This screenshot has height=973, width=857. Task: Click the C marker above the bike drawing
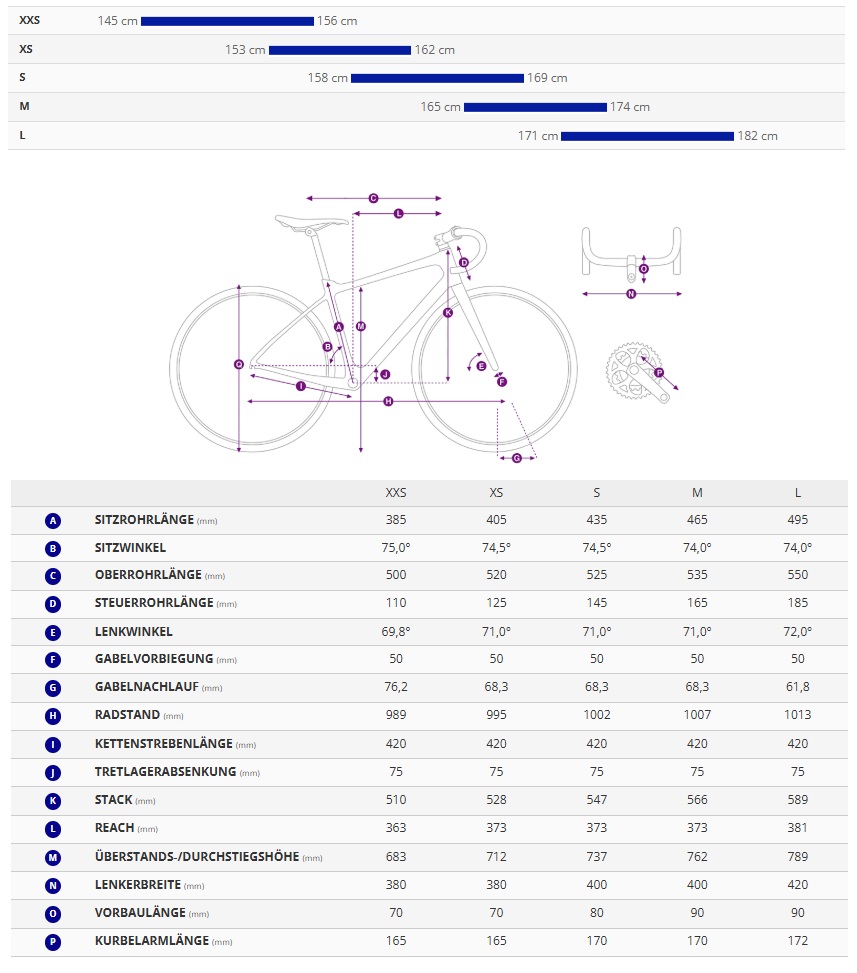click(x=373, y=198)
